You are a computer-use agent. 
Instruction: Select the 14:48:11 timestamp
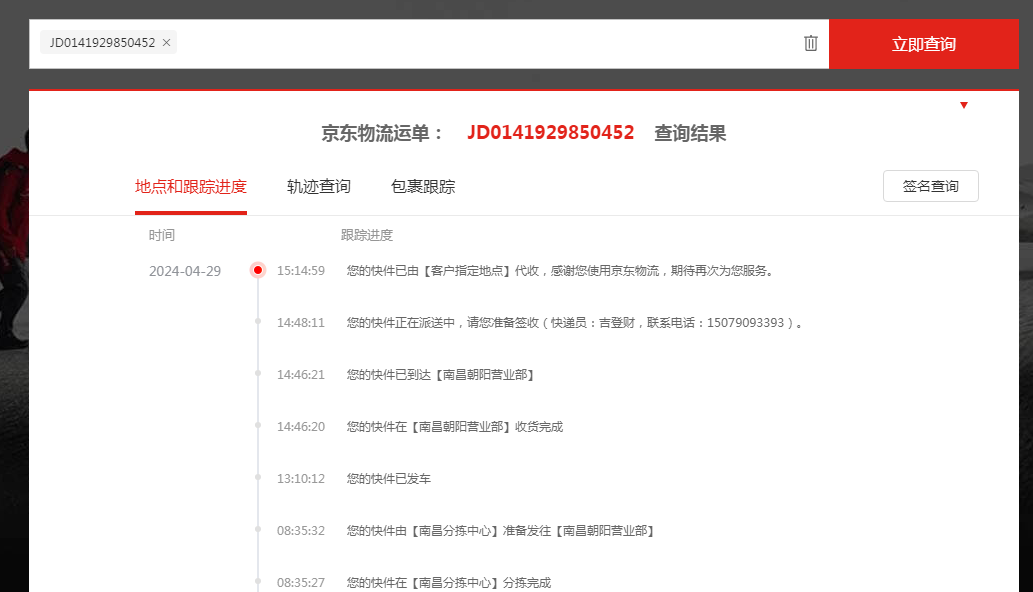300,323
